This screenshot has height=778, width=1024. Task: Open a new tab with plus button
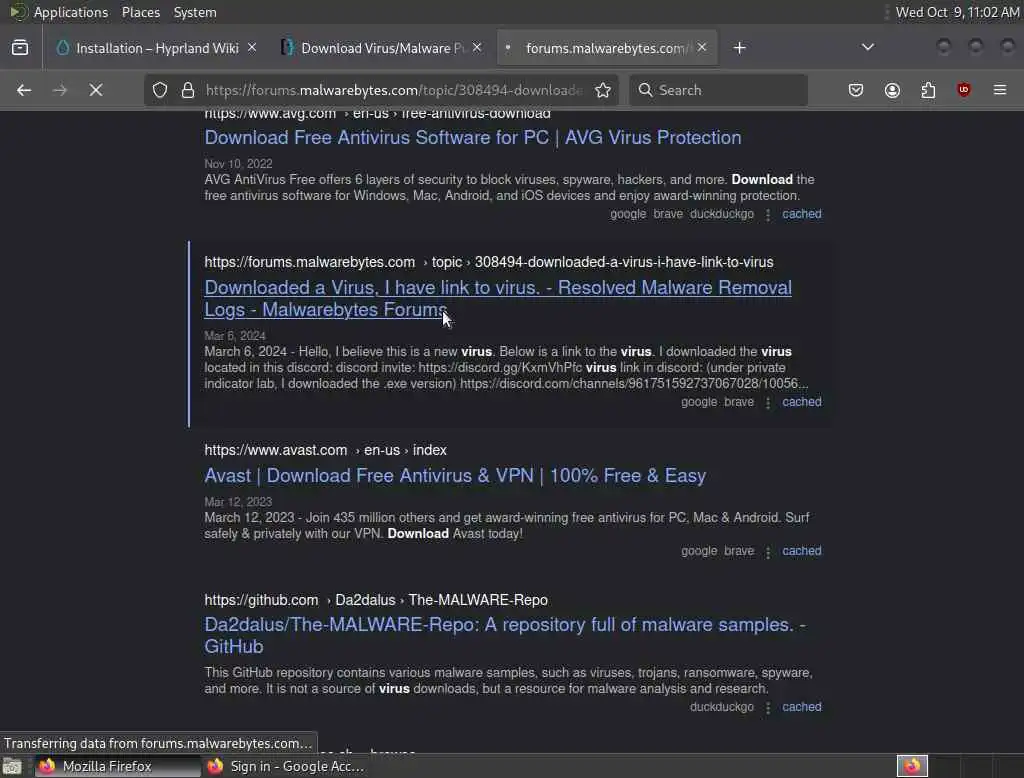tap(739, 48)
